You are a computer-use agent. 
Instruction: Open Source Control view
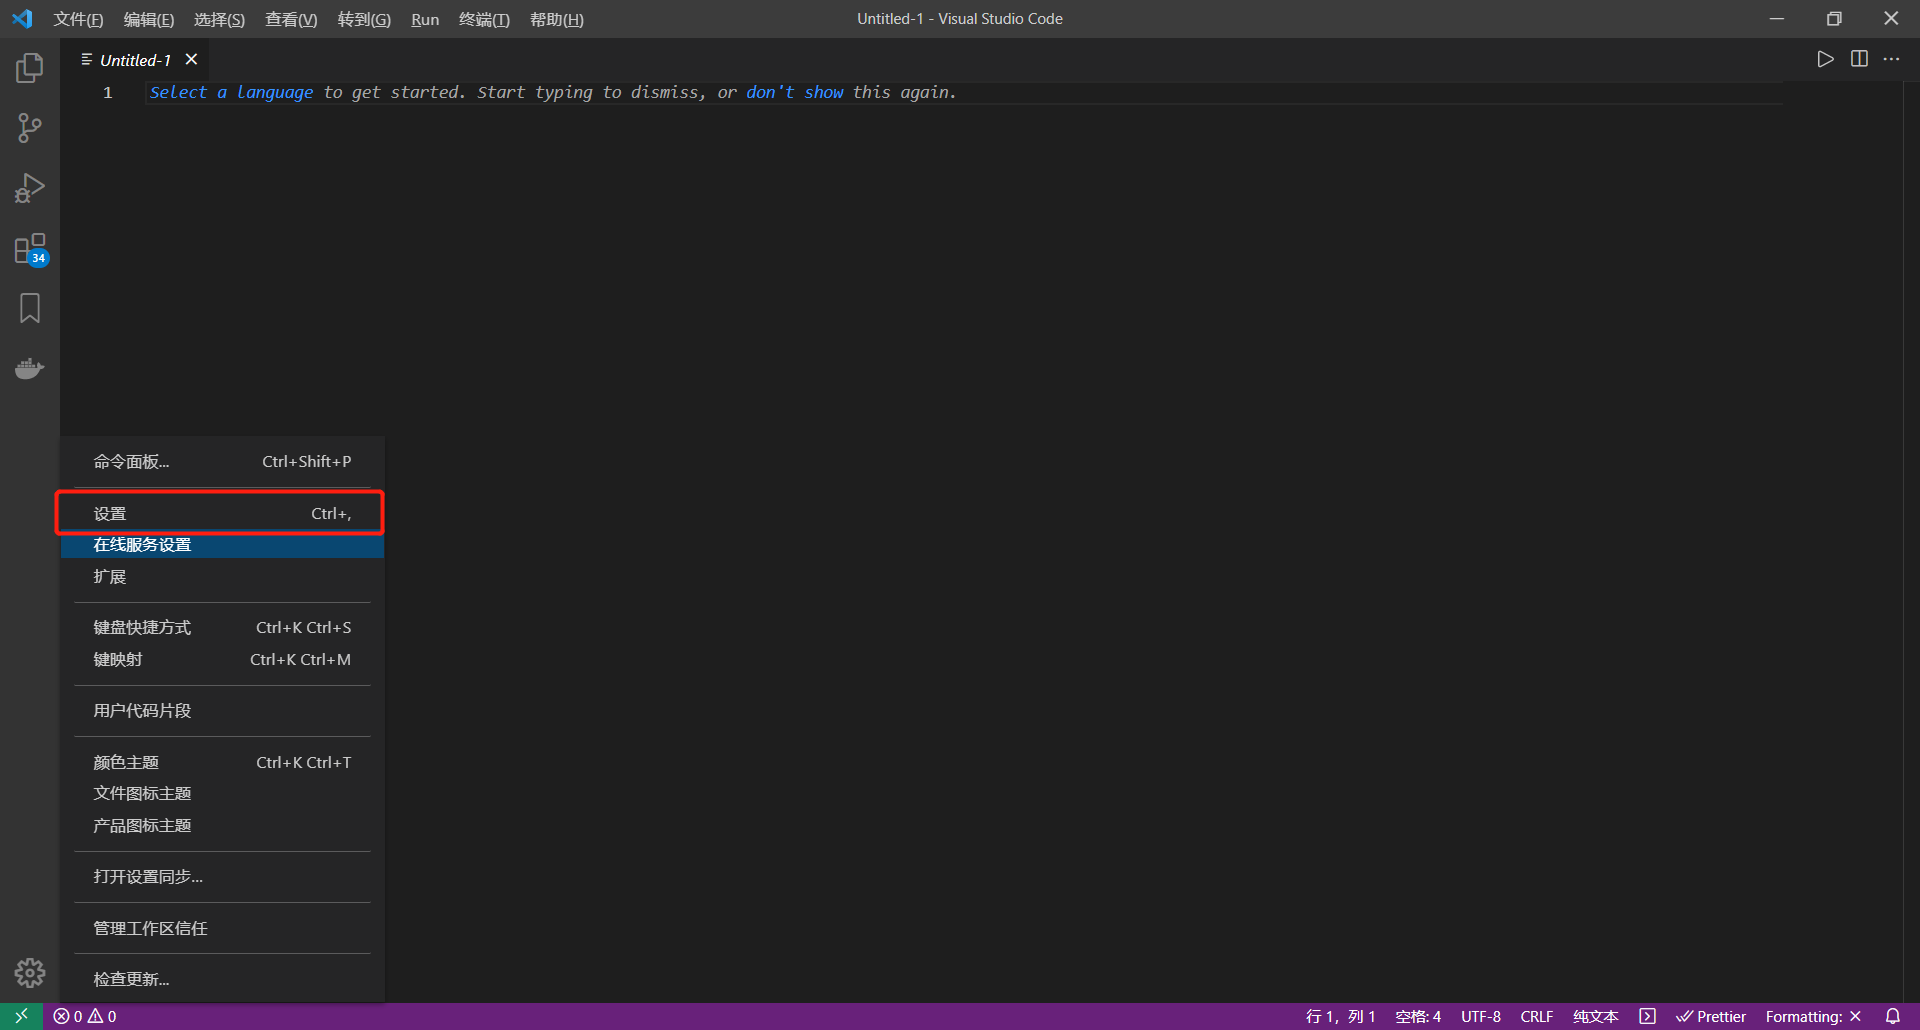(x=30, y=128)
